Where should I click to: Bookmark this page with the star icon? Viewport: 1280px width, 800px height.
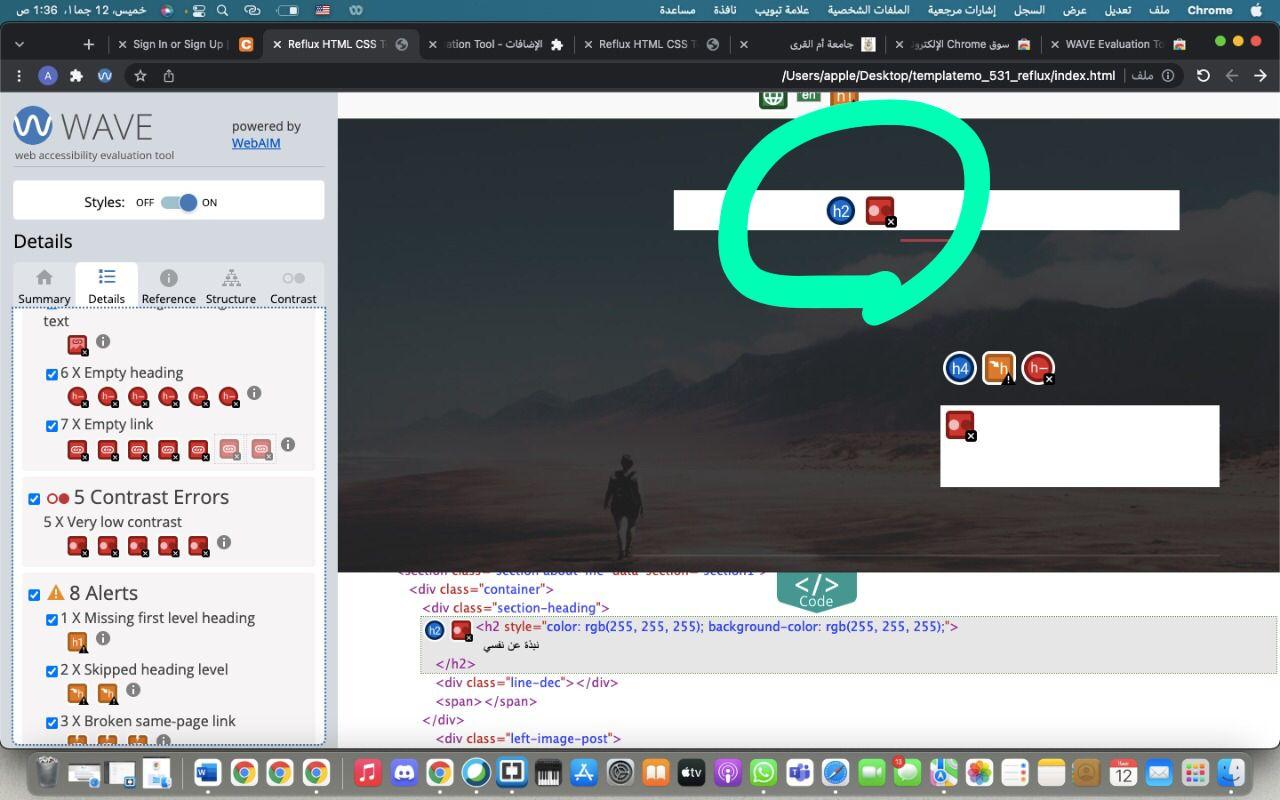(x=140, y=75)
